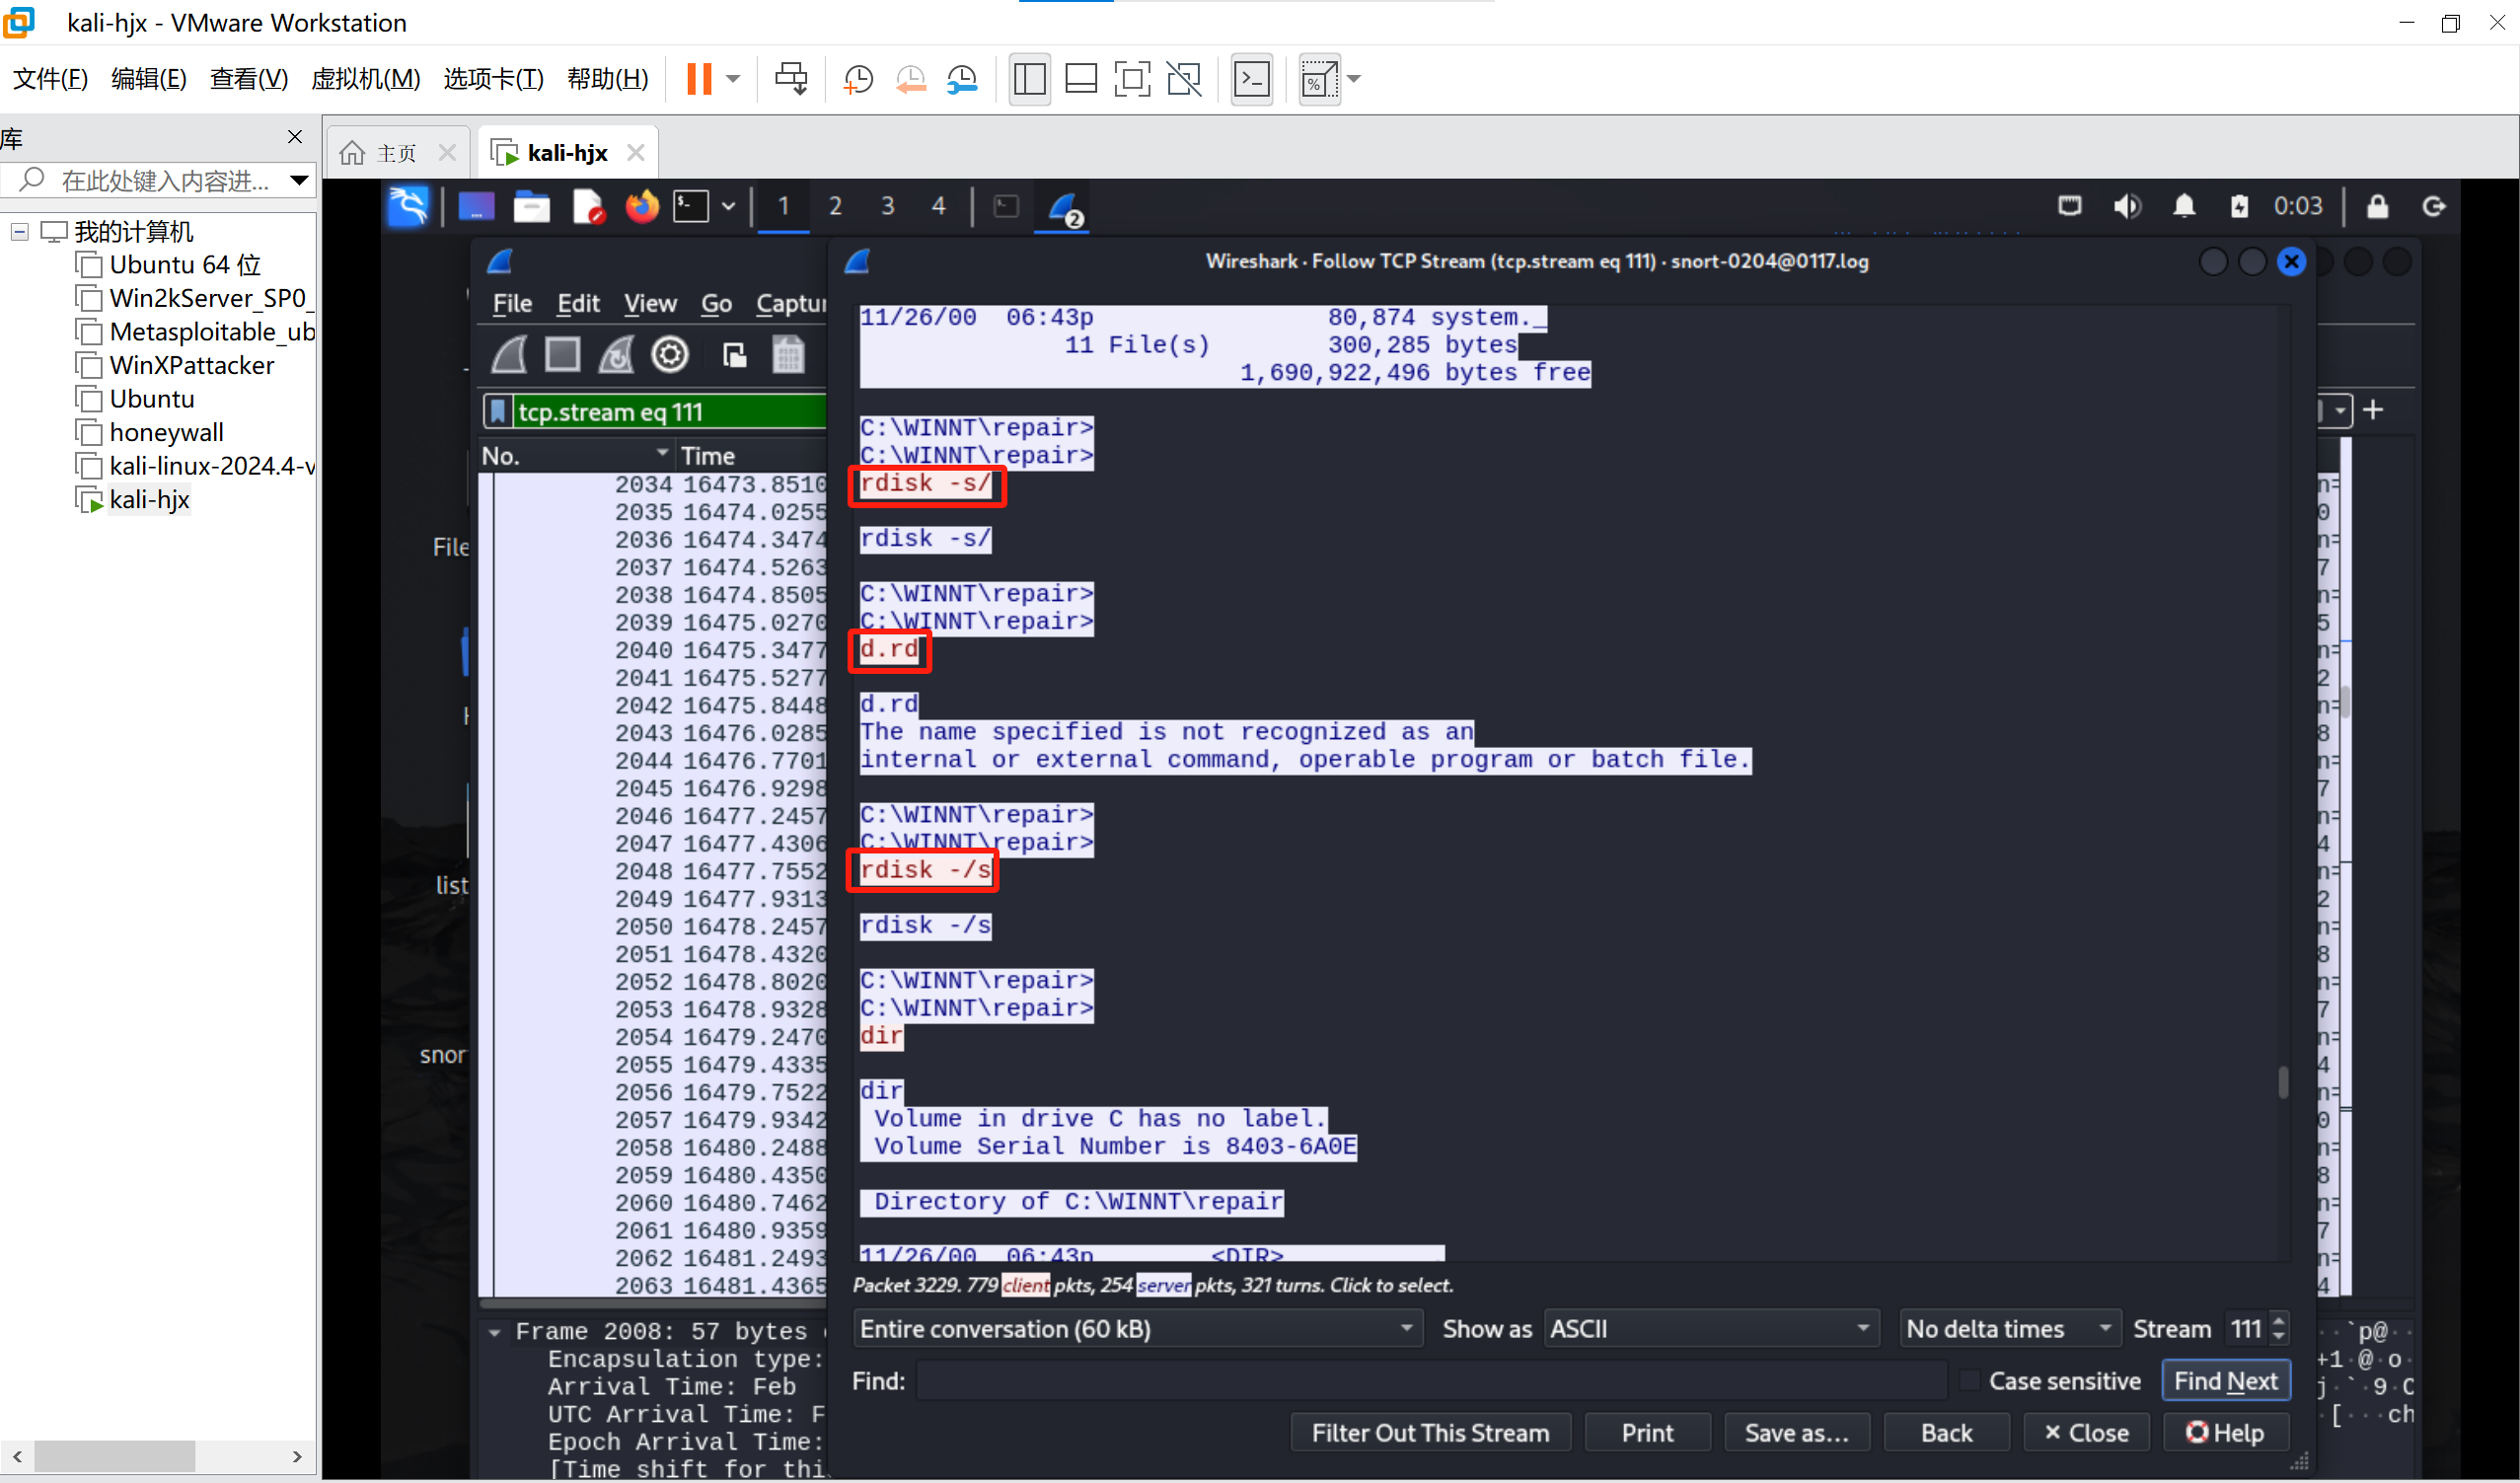
Task: Click the Back button in stream dialog
Action: click(1946, 1434)
